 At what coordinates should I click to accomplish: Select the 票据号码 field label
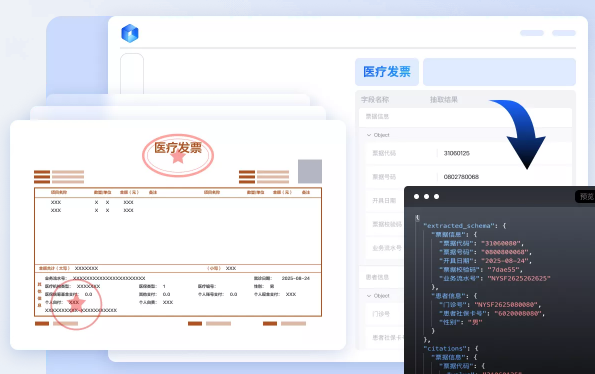[x=384, y=177]
